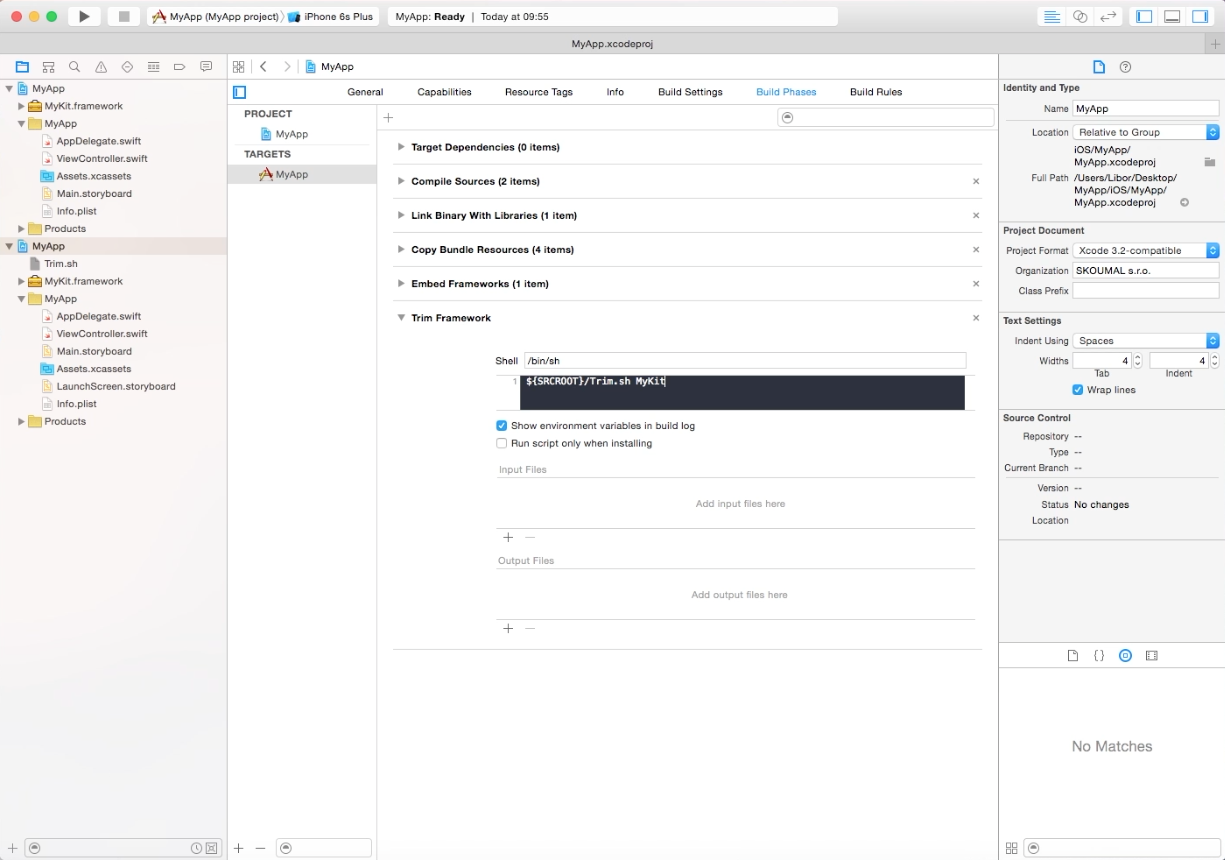Open the Report navigator speech-bubble icon

[x=206, y=67]
